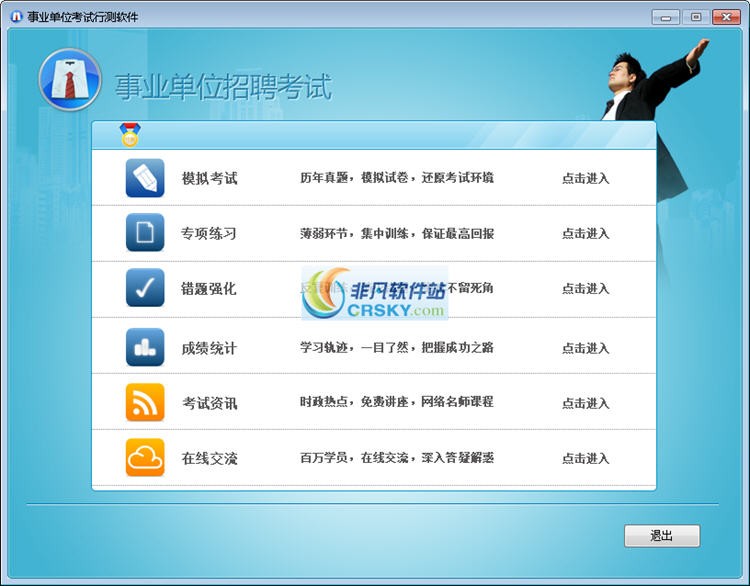
Task: Click description 百万学员，在线交流，深入答疑解惑
Action: 397,458
